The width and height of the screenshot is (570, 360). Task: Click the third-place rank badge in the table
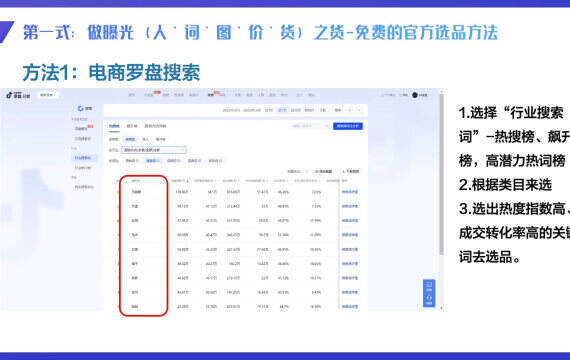click(118, 221)
